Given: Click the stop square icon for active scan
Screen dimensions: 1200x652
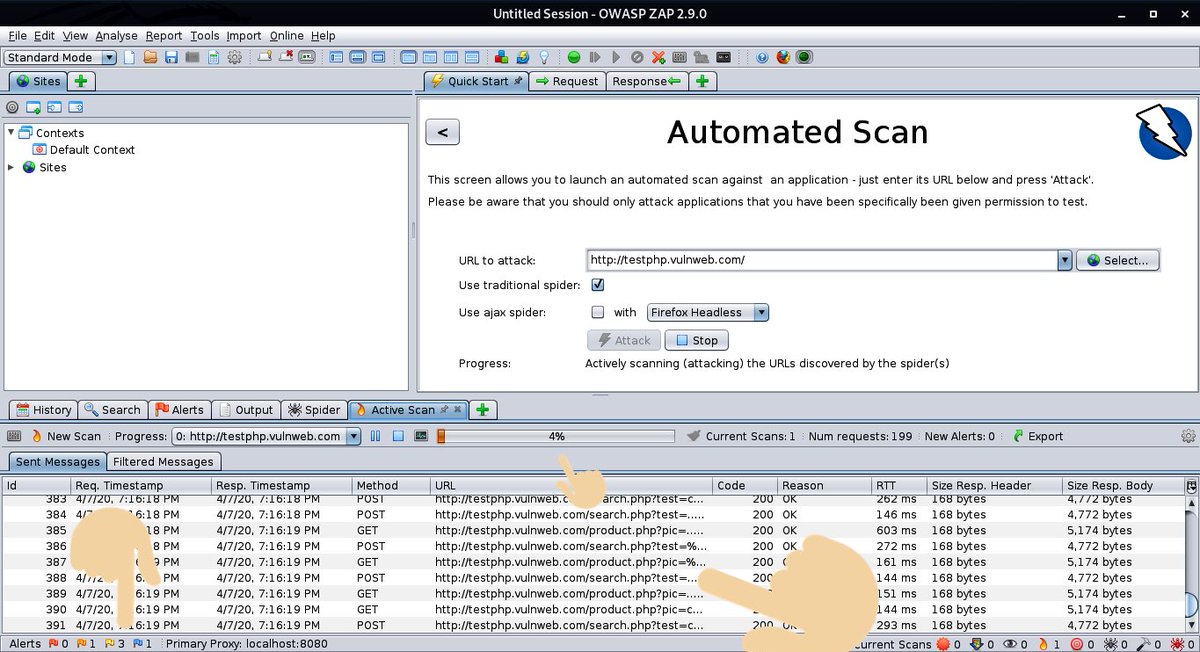Looking at the screenshot, I should pyautogui.click(x=398, y=436).
